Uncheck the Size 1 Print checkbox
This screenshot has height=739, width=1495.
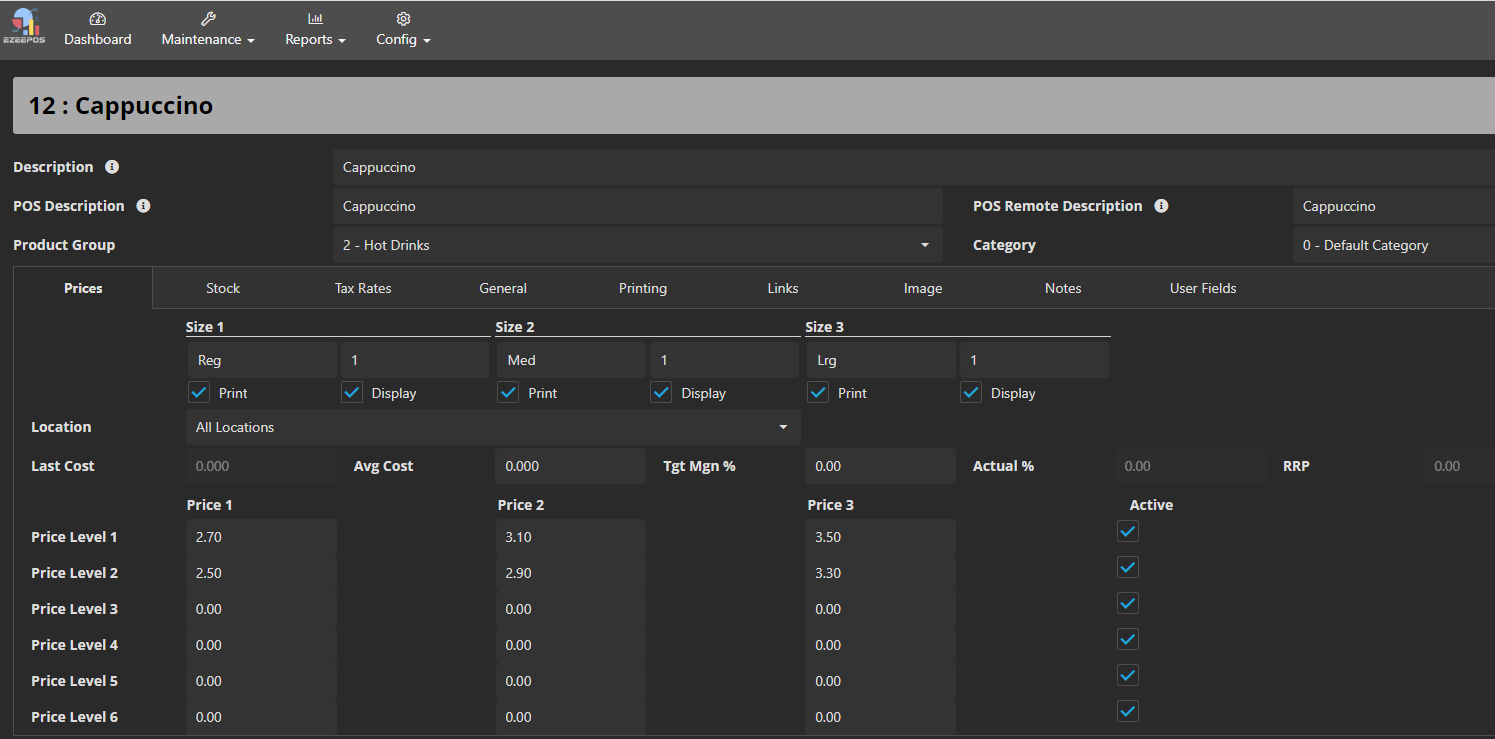click(x=199, y=393)
